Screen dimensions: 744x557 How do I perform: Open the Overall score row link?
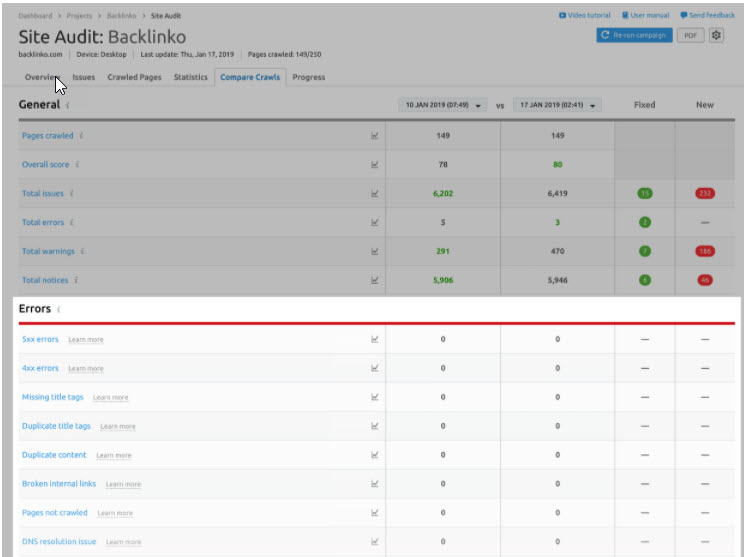[x=46, y=165]
